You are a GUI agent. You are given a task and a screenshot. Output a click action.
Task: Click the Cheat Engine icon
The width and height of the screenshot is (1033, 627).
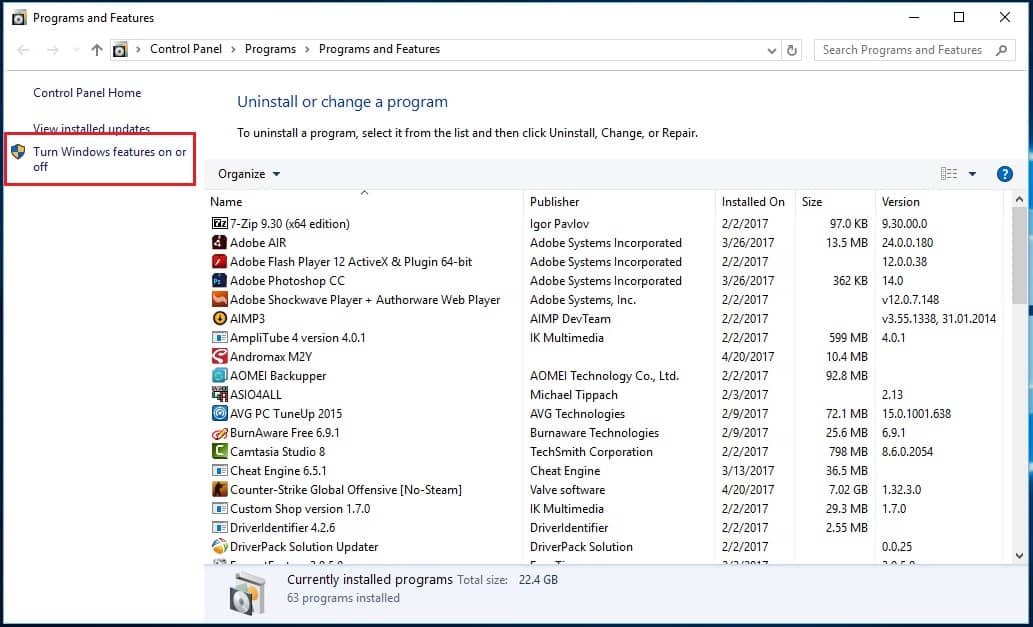(x=219, y=471)
